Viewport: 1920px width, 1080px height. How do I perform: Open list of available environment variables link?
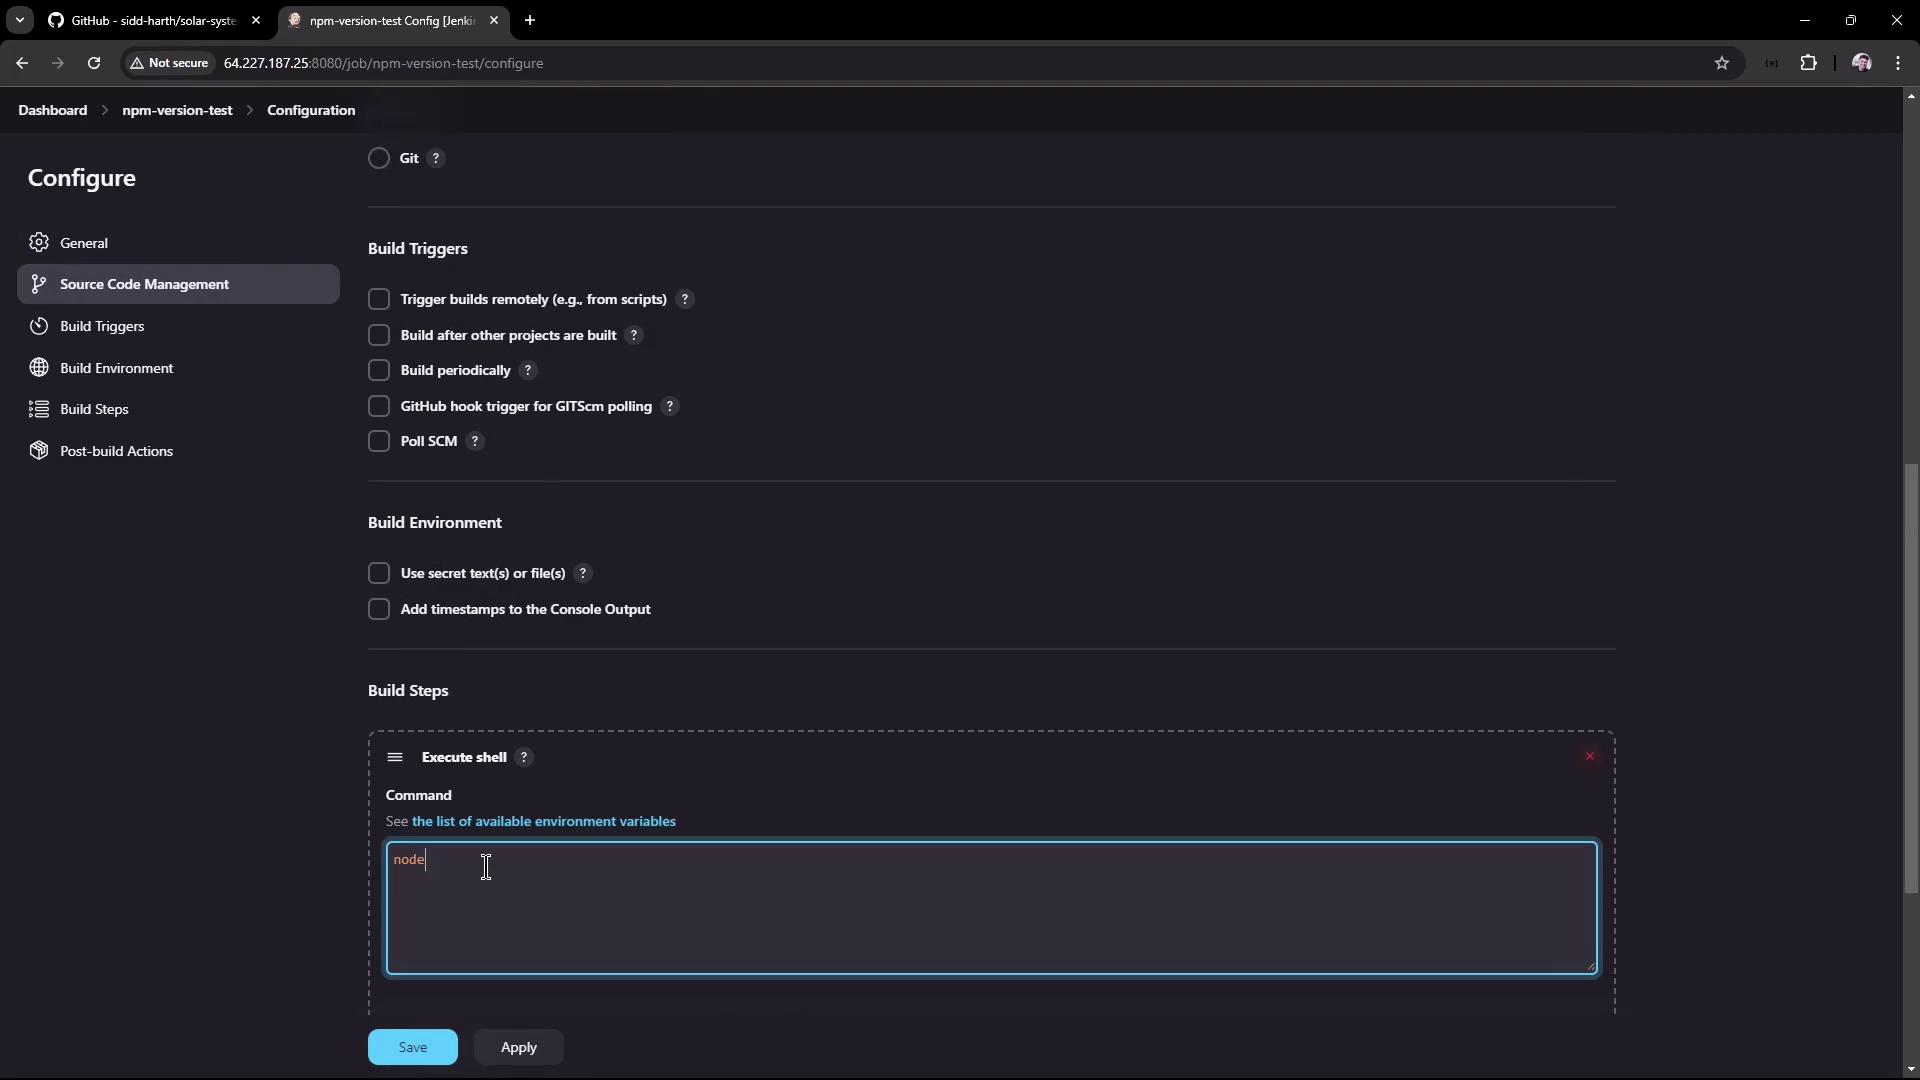[x=543, y=821]
